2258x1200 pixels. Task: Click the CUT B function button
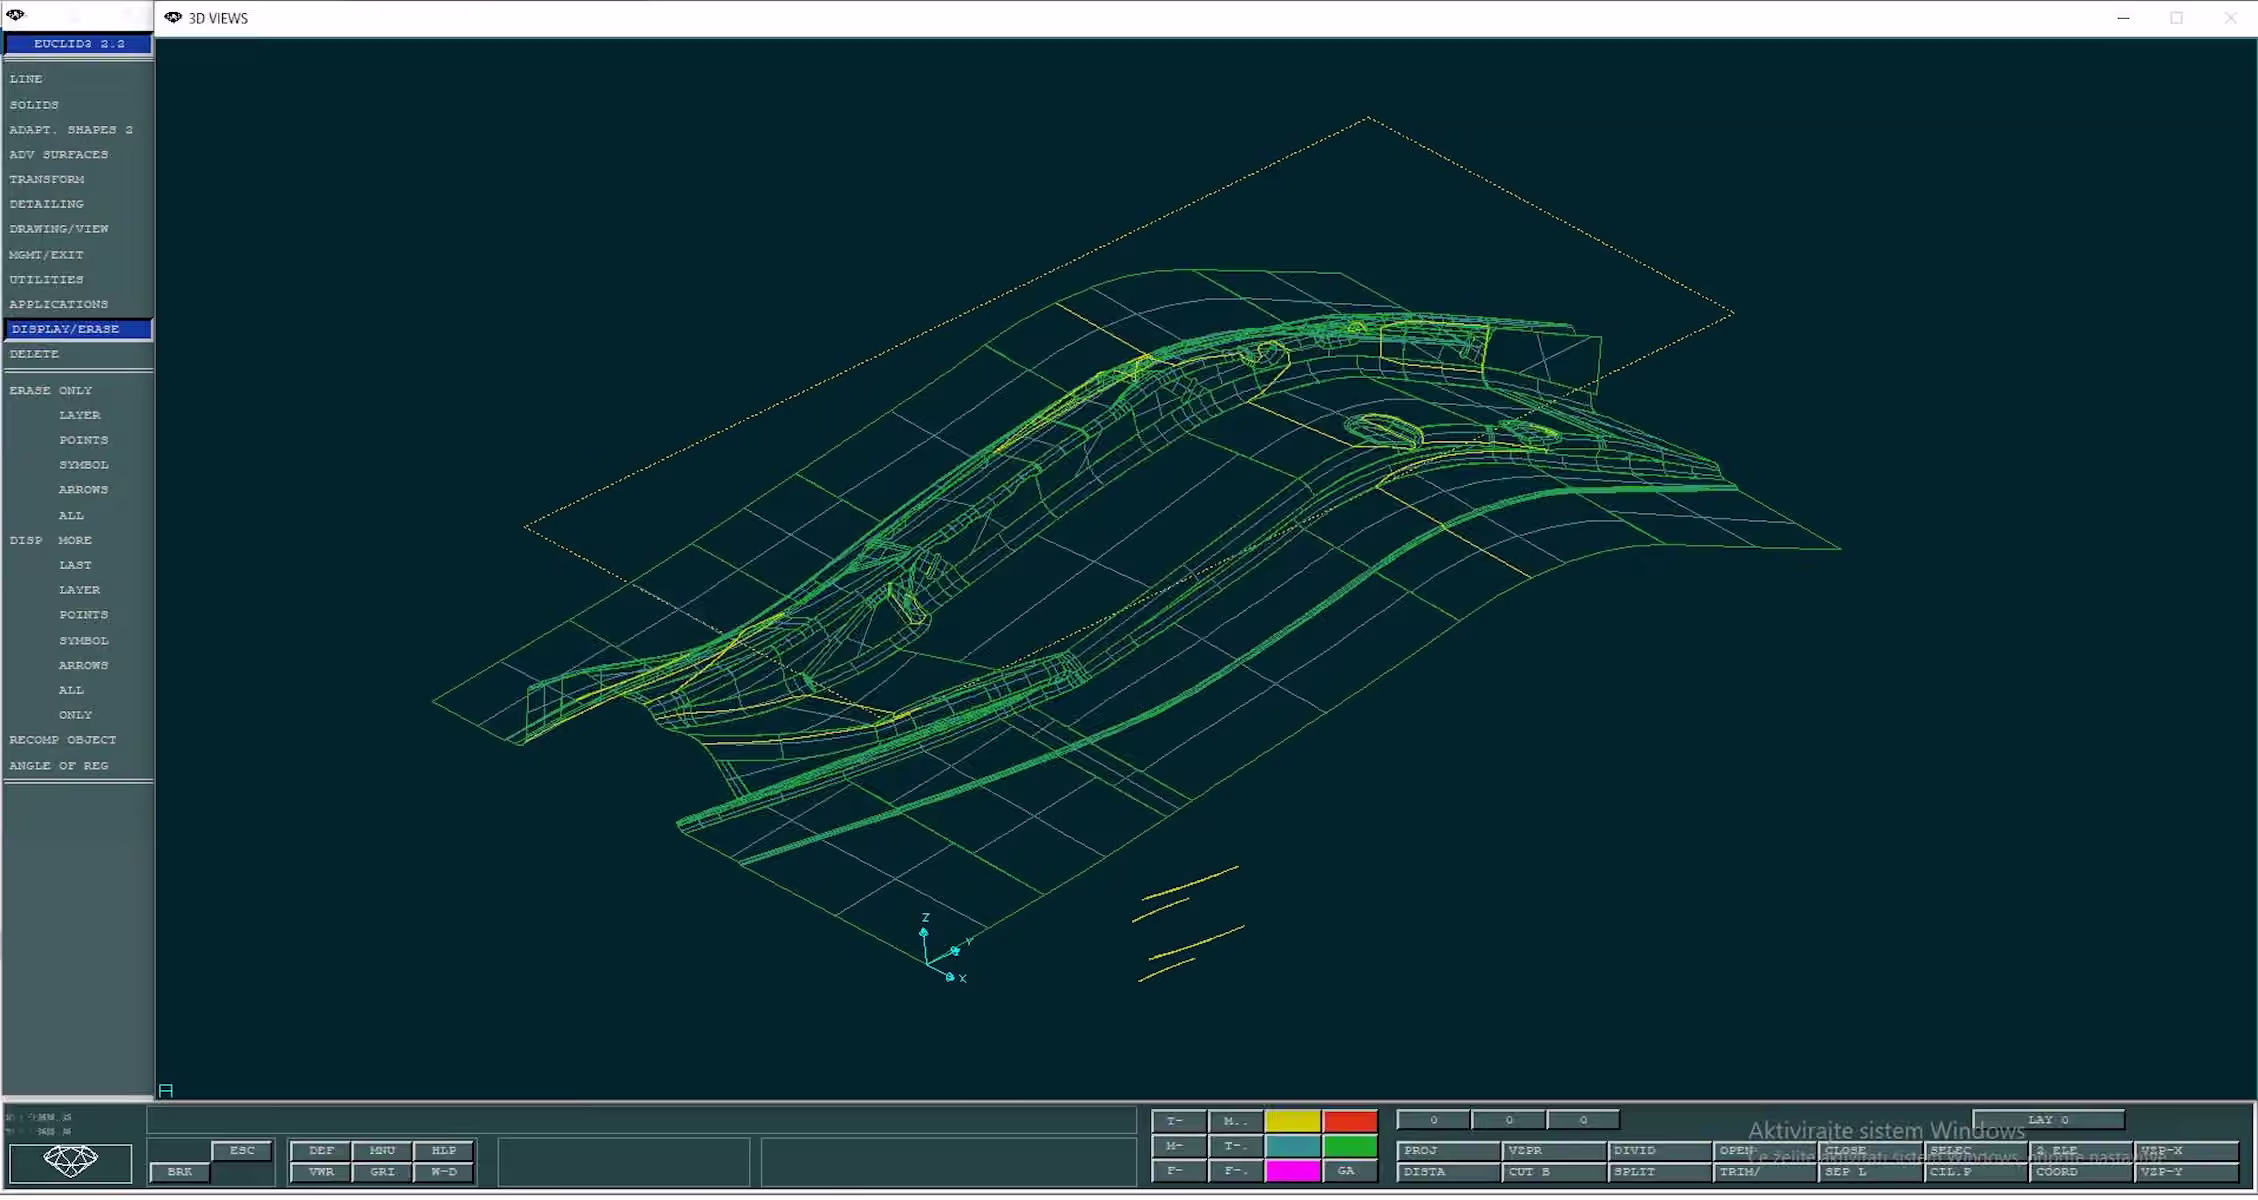[x=1554, y=1172]
